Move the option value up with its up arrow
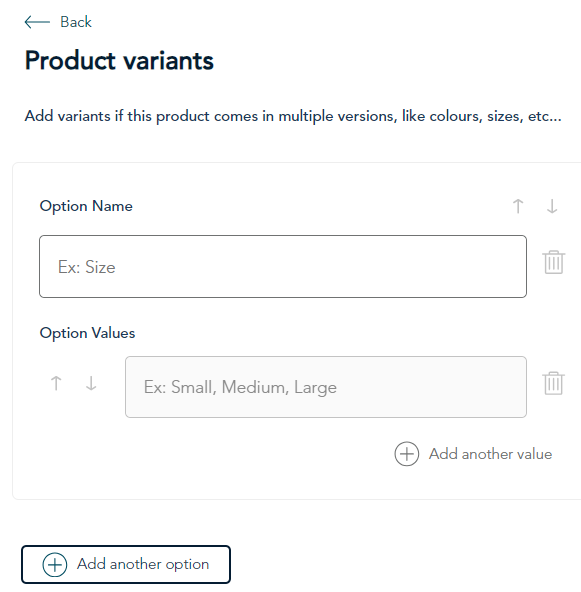The width and height of the screenshot is (581, 592). tap(56, 383)
